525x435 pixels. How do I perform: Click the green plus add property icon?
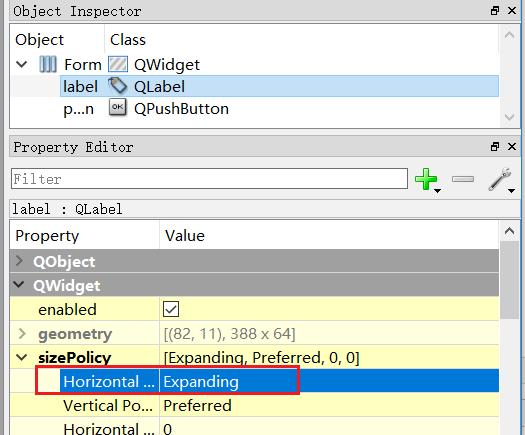click(426, 179)
